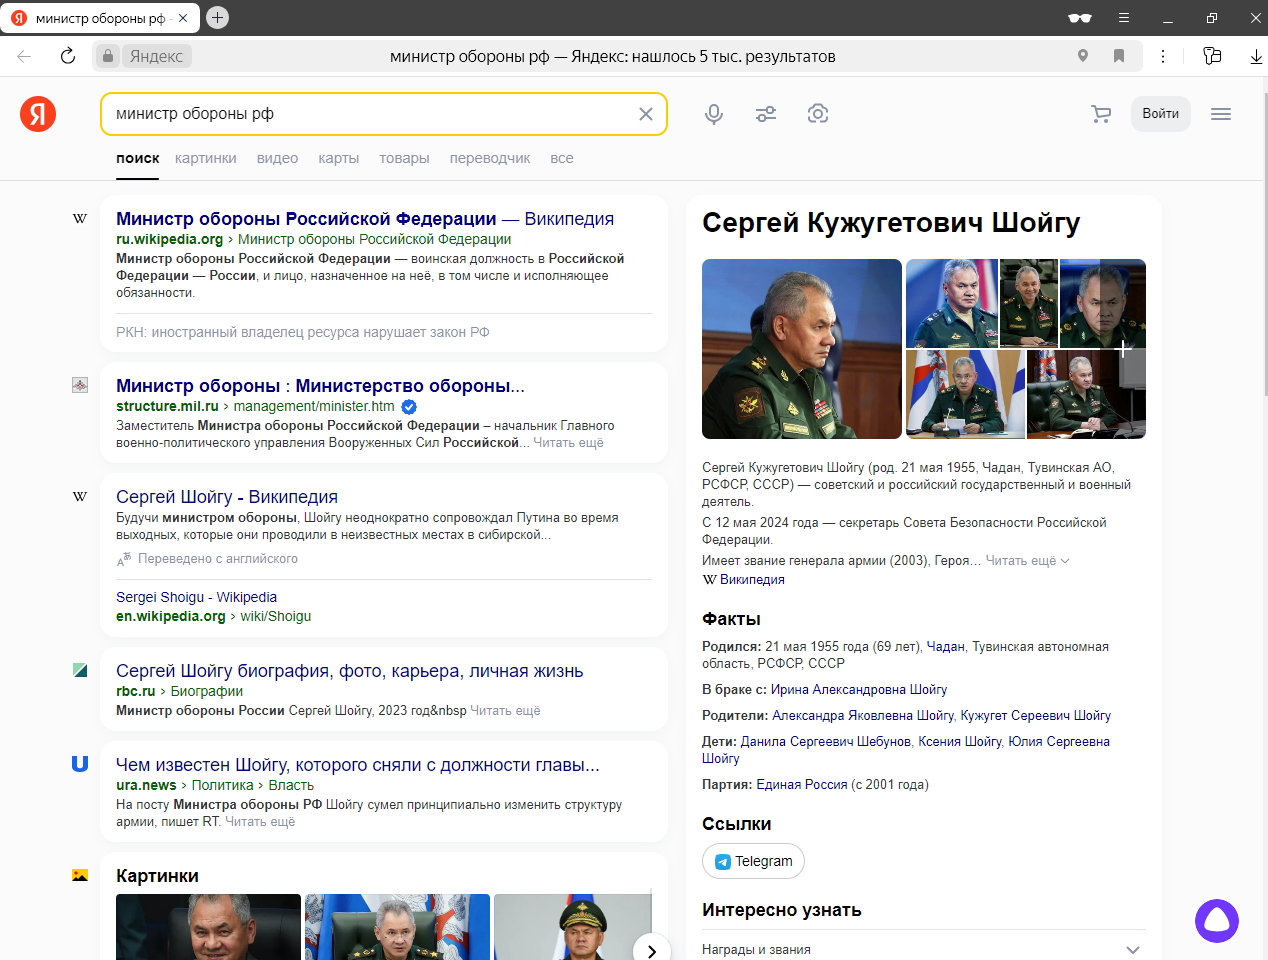Follow the 'Чадан' birthplace link
The image size is (1268, 960).
946,647
